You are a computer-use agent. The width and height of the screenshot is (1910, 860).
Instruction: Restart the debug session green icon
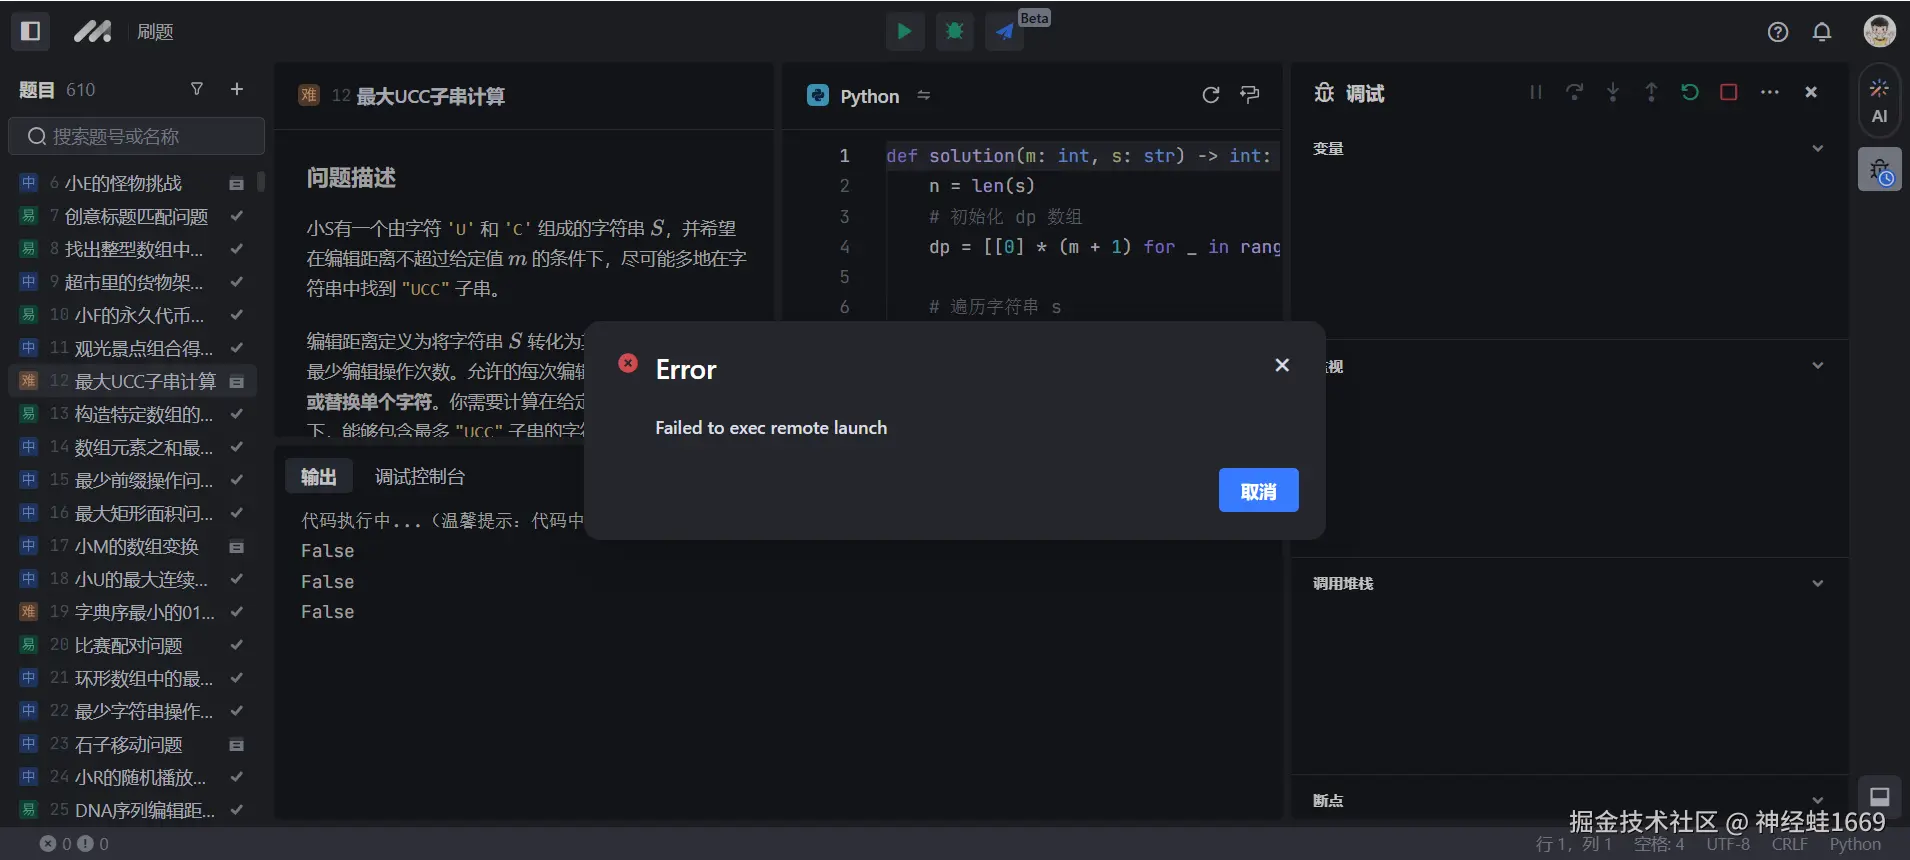tap(1690, 92)
